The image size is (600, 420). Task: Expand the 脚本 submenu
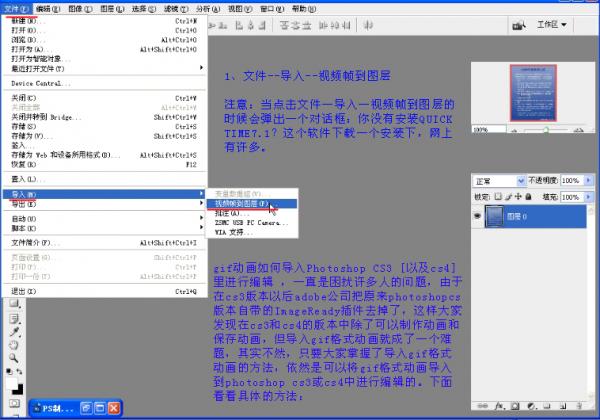(105, 228)
